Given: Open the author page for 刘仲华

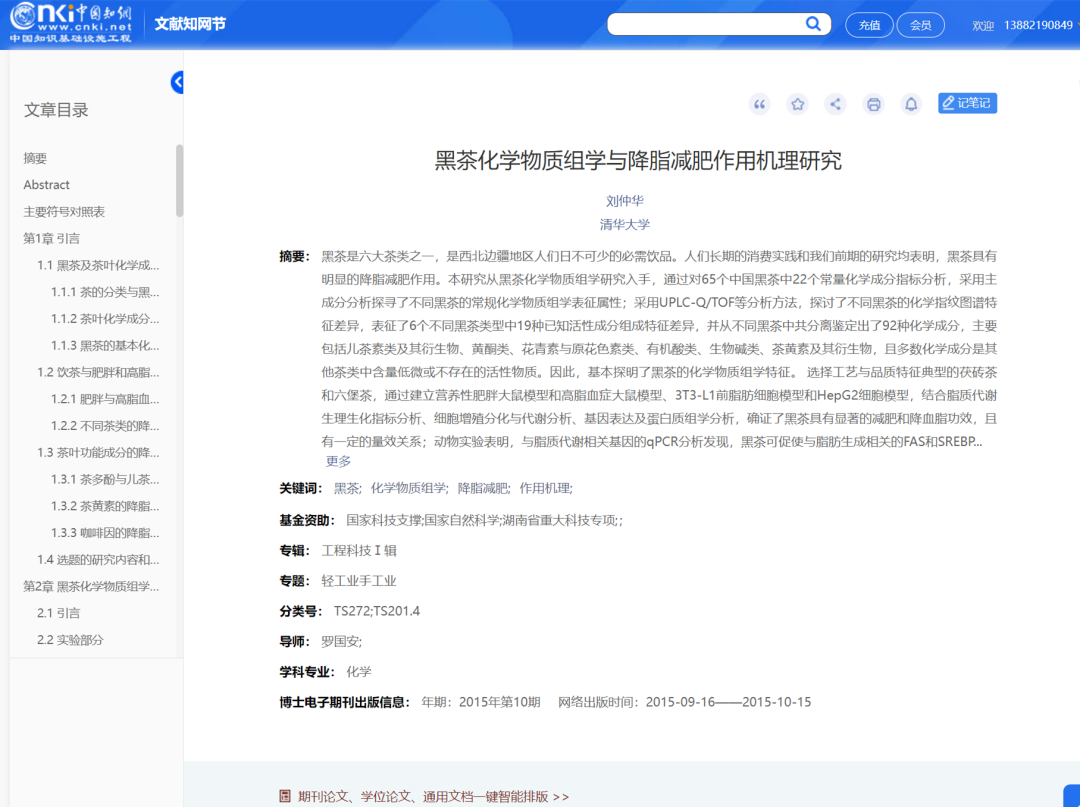Looking at the screenshot, I should click(x=624, y=198).
